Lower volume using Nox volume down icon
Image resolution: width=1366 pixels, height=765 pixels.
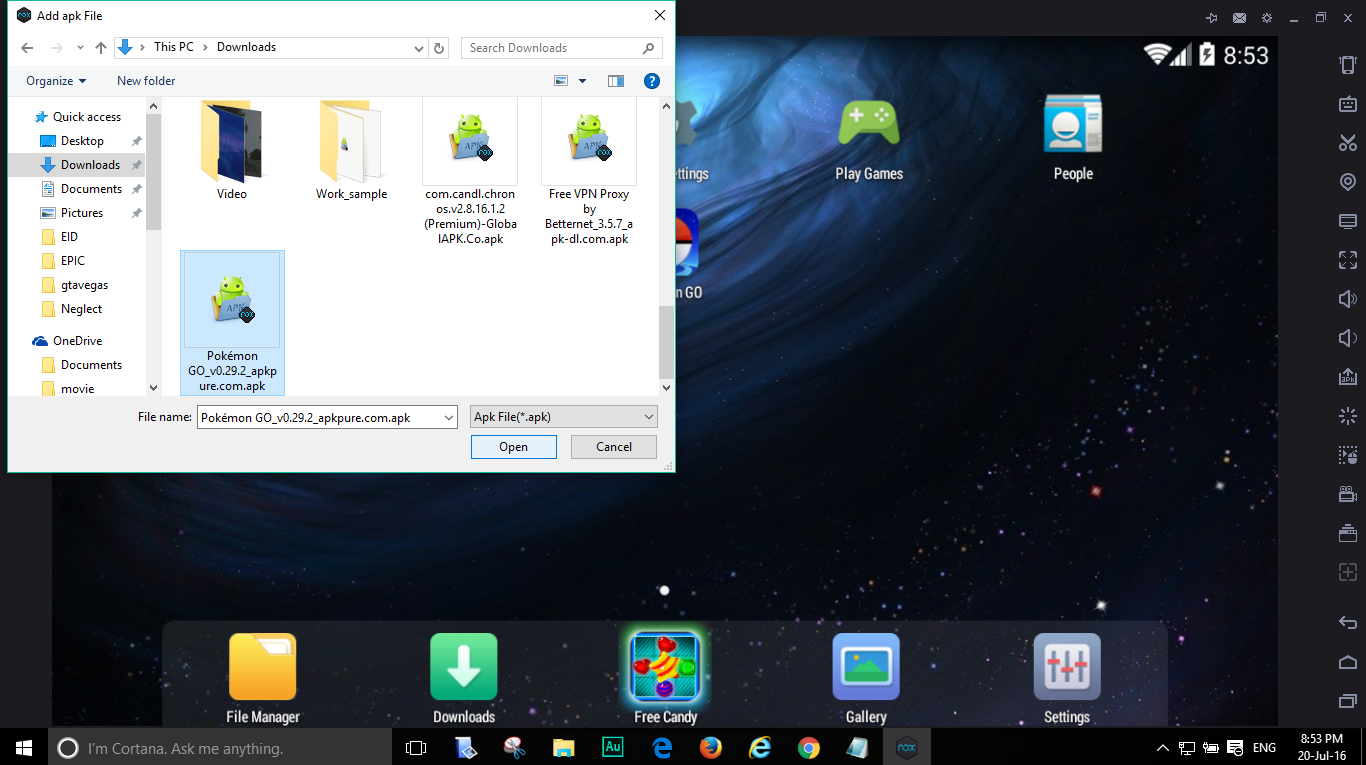click(x=1347, y=338)
